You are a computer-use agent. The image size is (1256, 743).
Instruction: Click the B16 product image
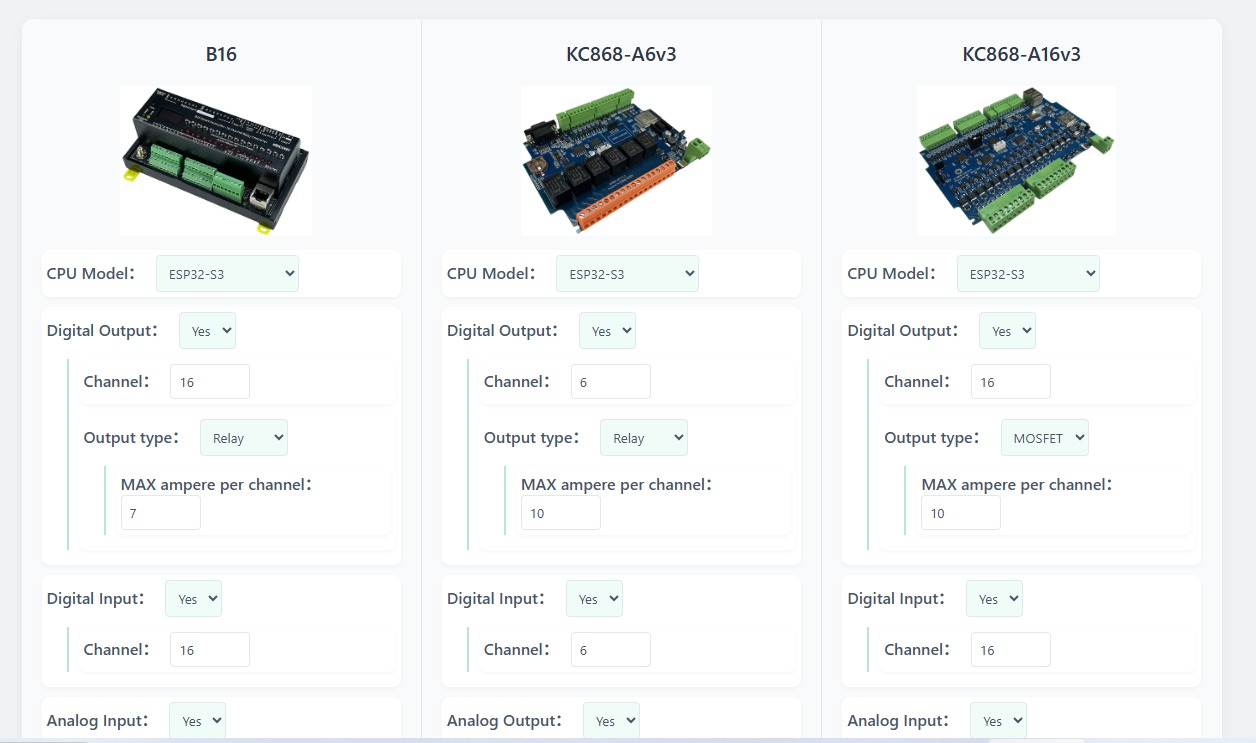(216, 160)
